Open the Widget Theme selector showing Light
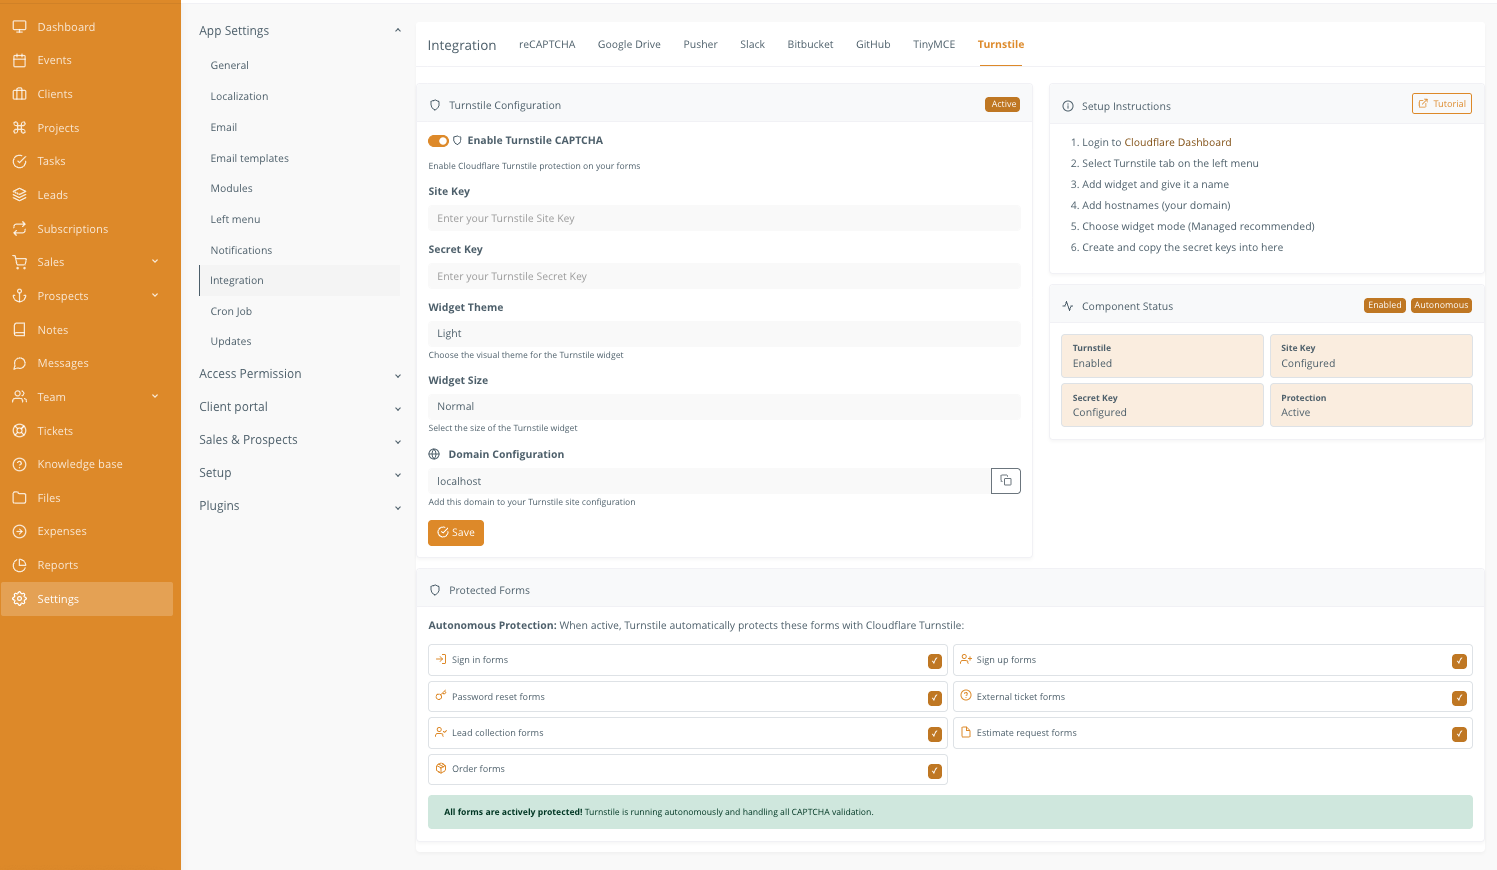Viewport: 1497px width, 870px height. coord(724,333)
